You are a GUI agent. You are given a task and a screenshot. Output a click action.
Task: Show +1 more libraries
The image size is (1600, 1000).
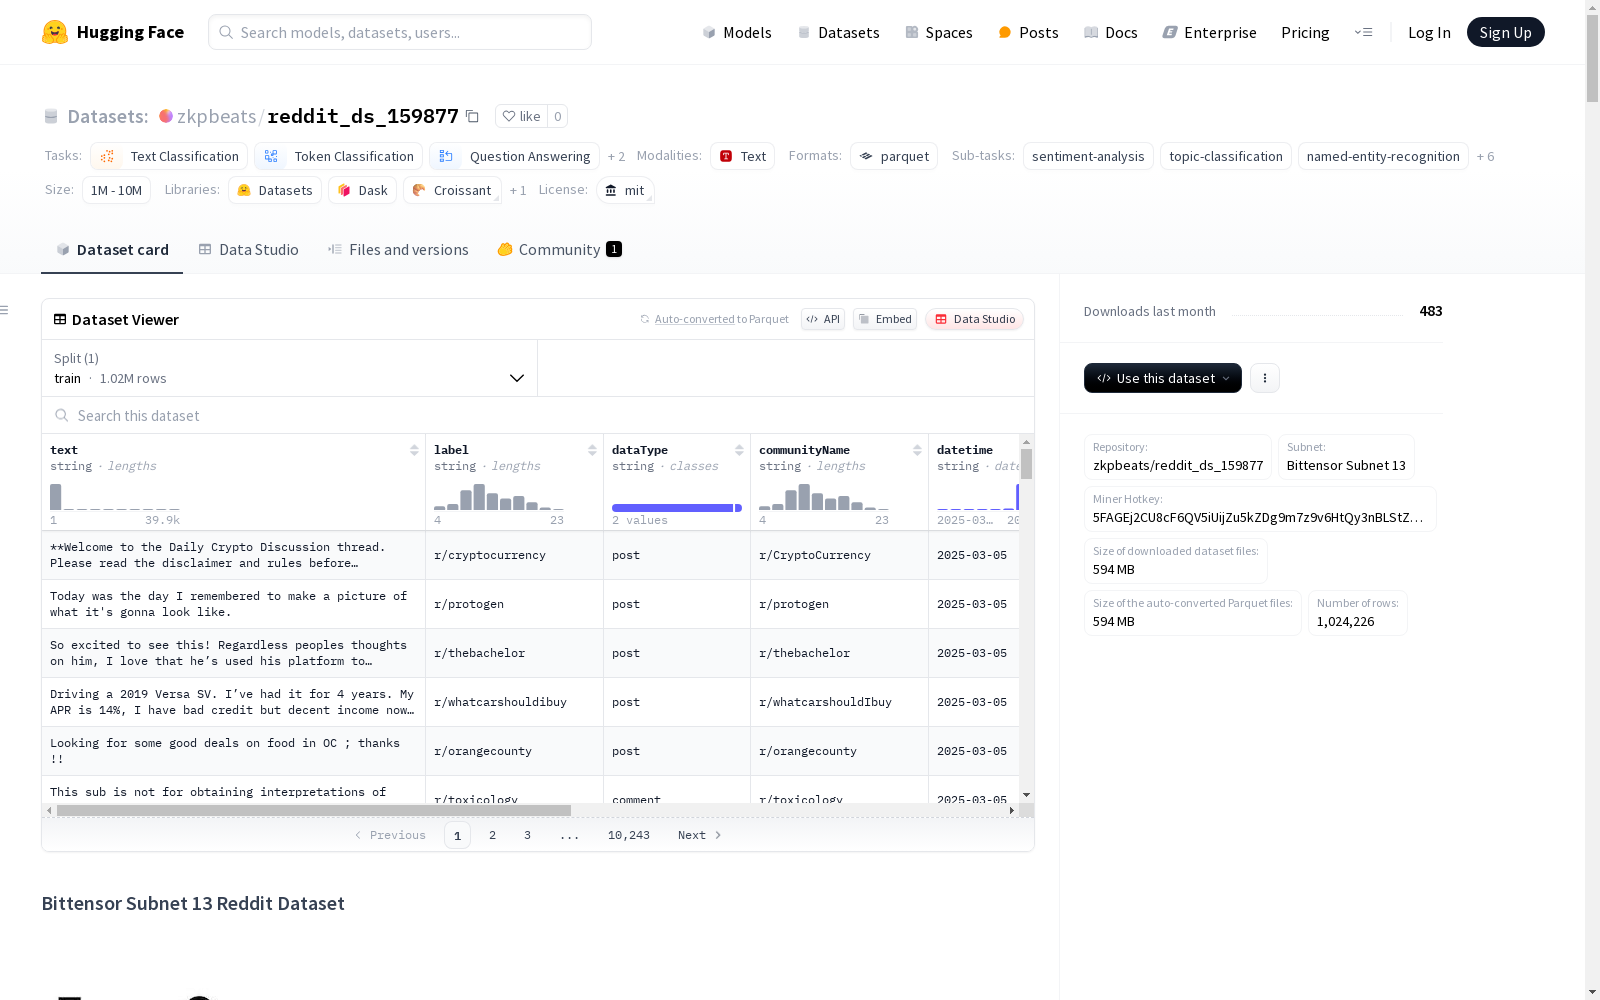tap(518, 190)
